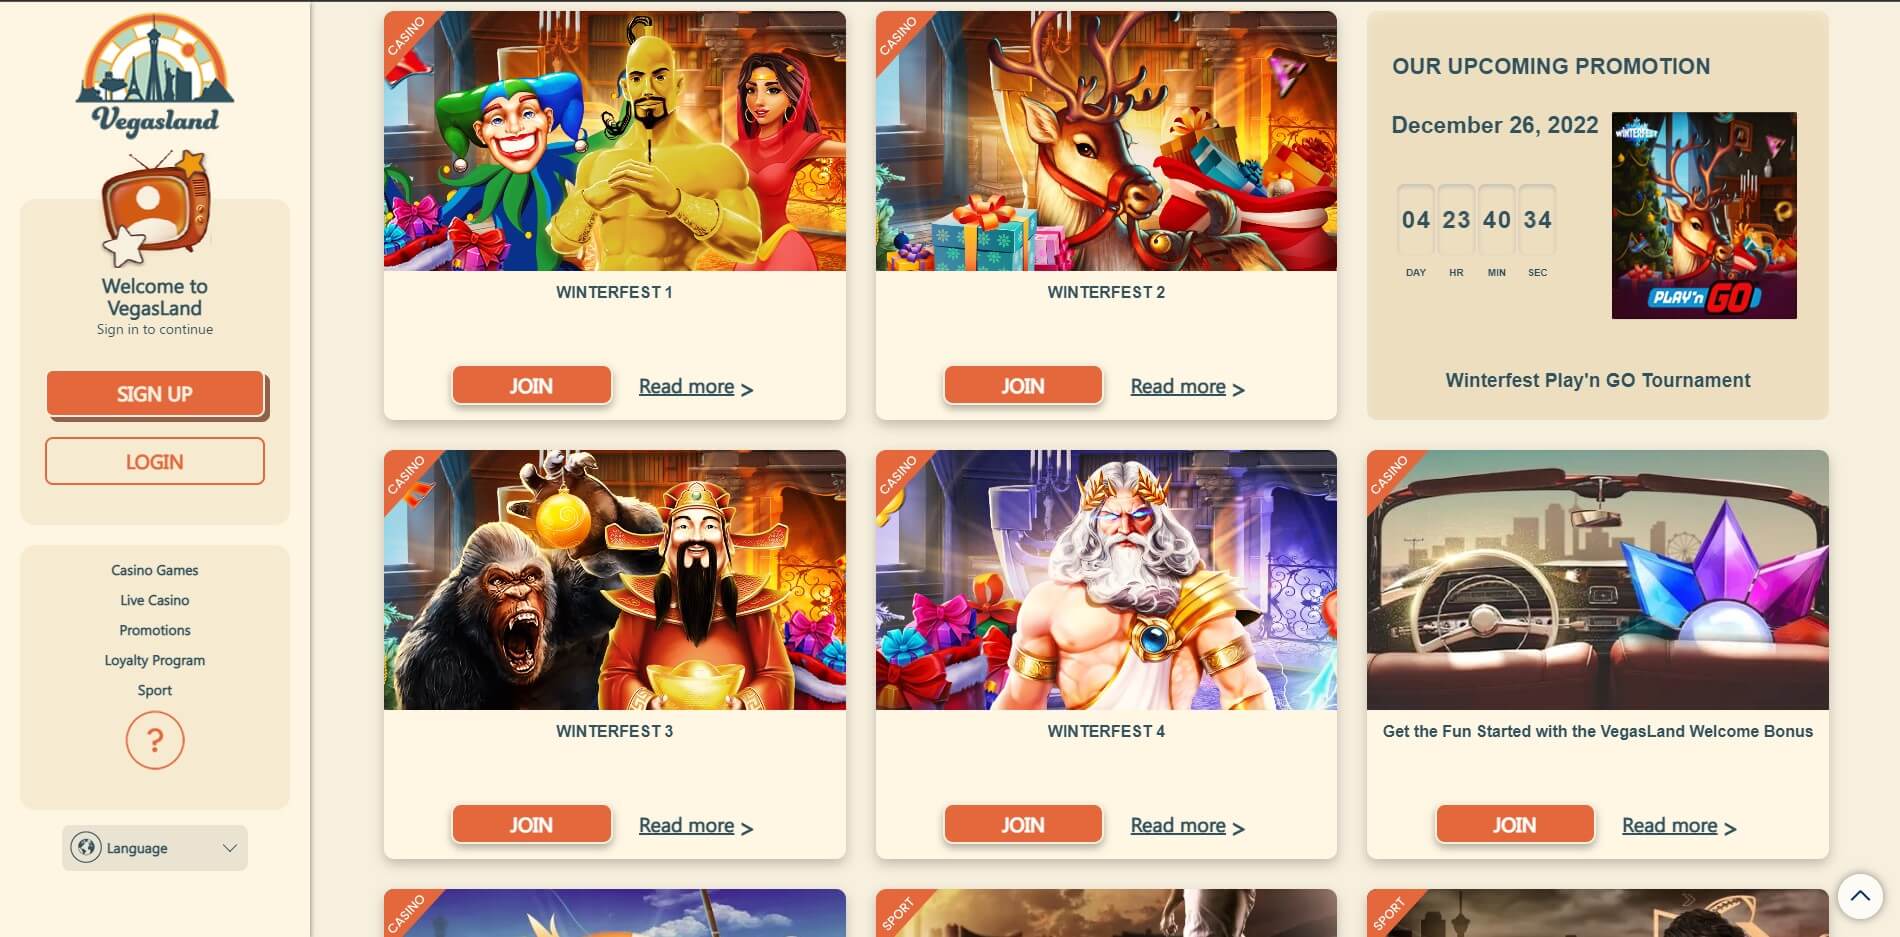Click the retro TV avatar icon
Screen dimensions: 1900x937
pos(156,208)
